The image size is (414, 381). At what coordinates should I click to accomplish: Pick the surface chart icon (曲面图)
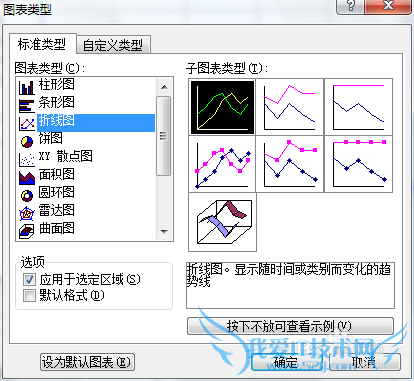[27, 231]
